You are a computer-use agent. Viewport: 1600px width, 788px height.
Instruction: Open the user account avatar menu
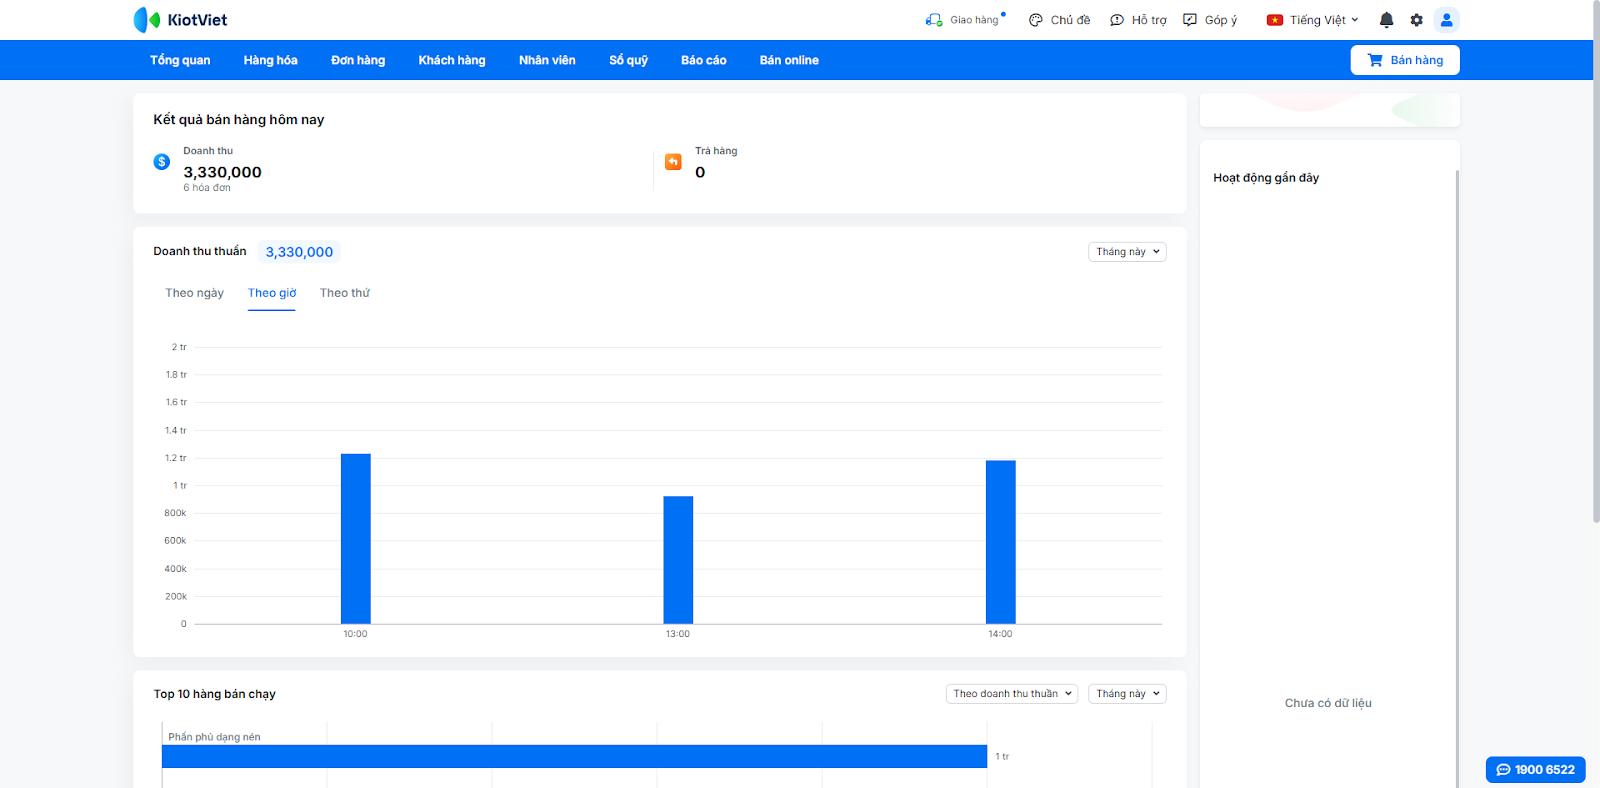(1446, 20)
